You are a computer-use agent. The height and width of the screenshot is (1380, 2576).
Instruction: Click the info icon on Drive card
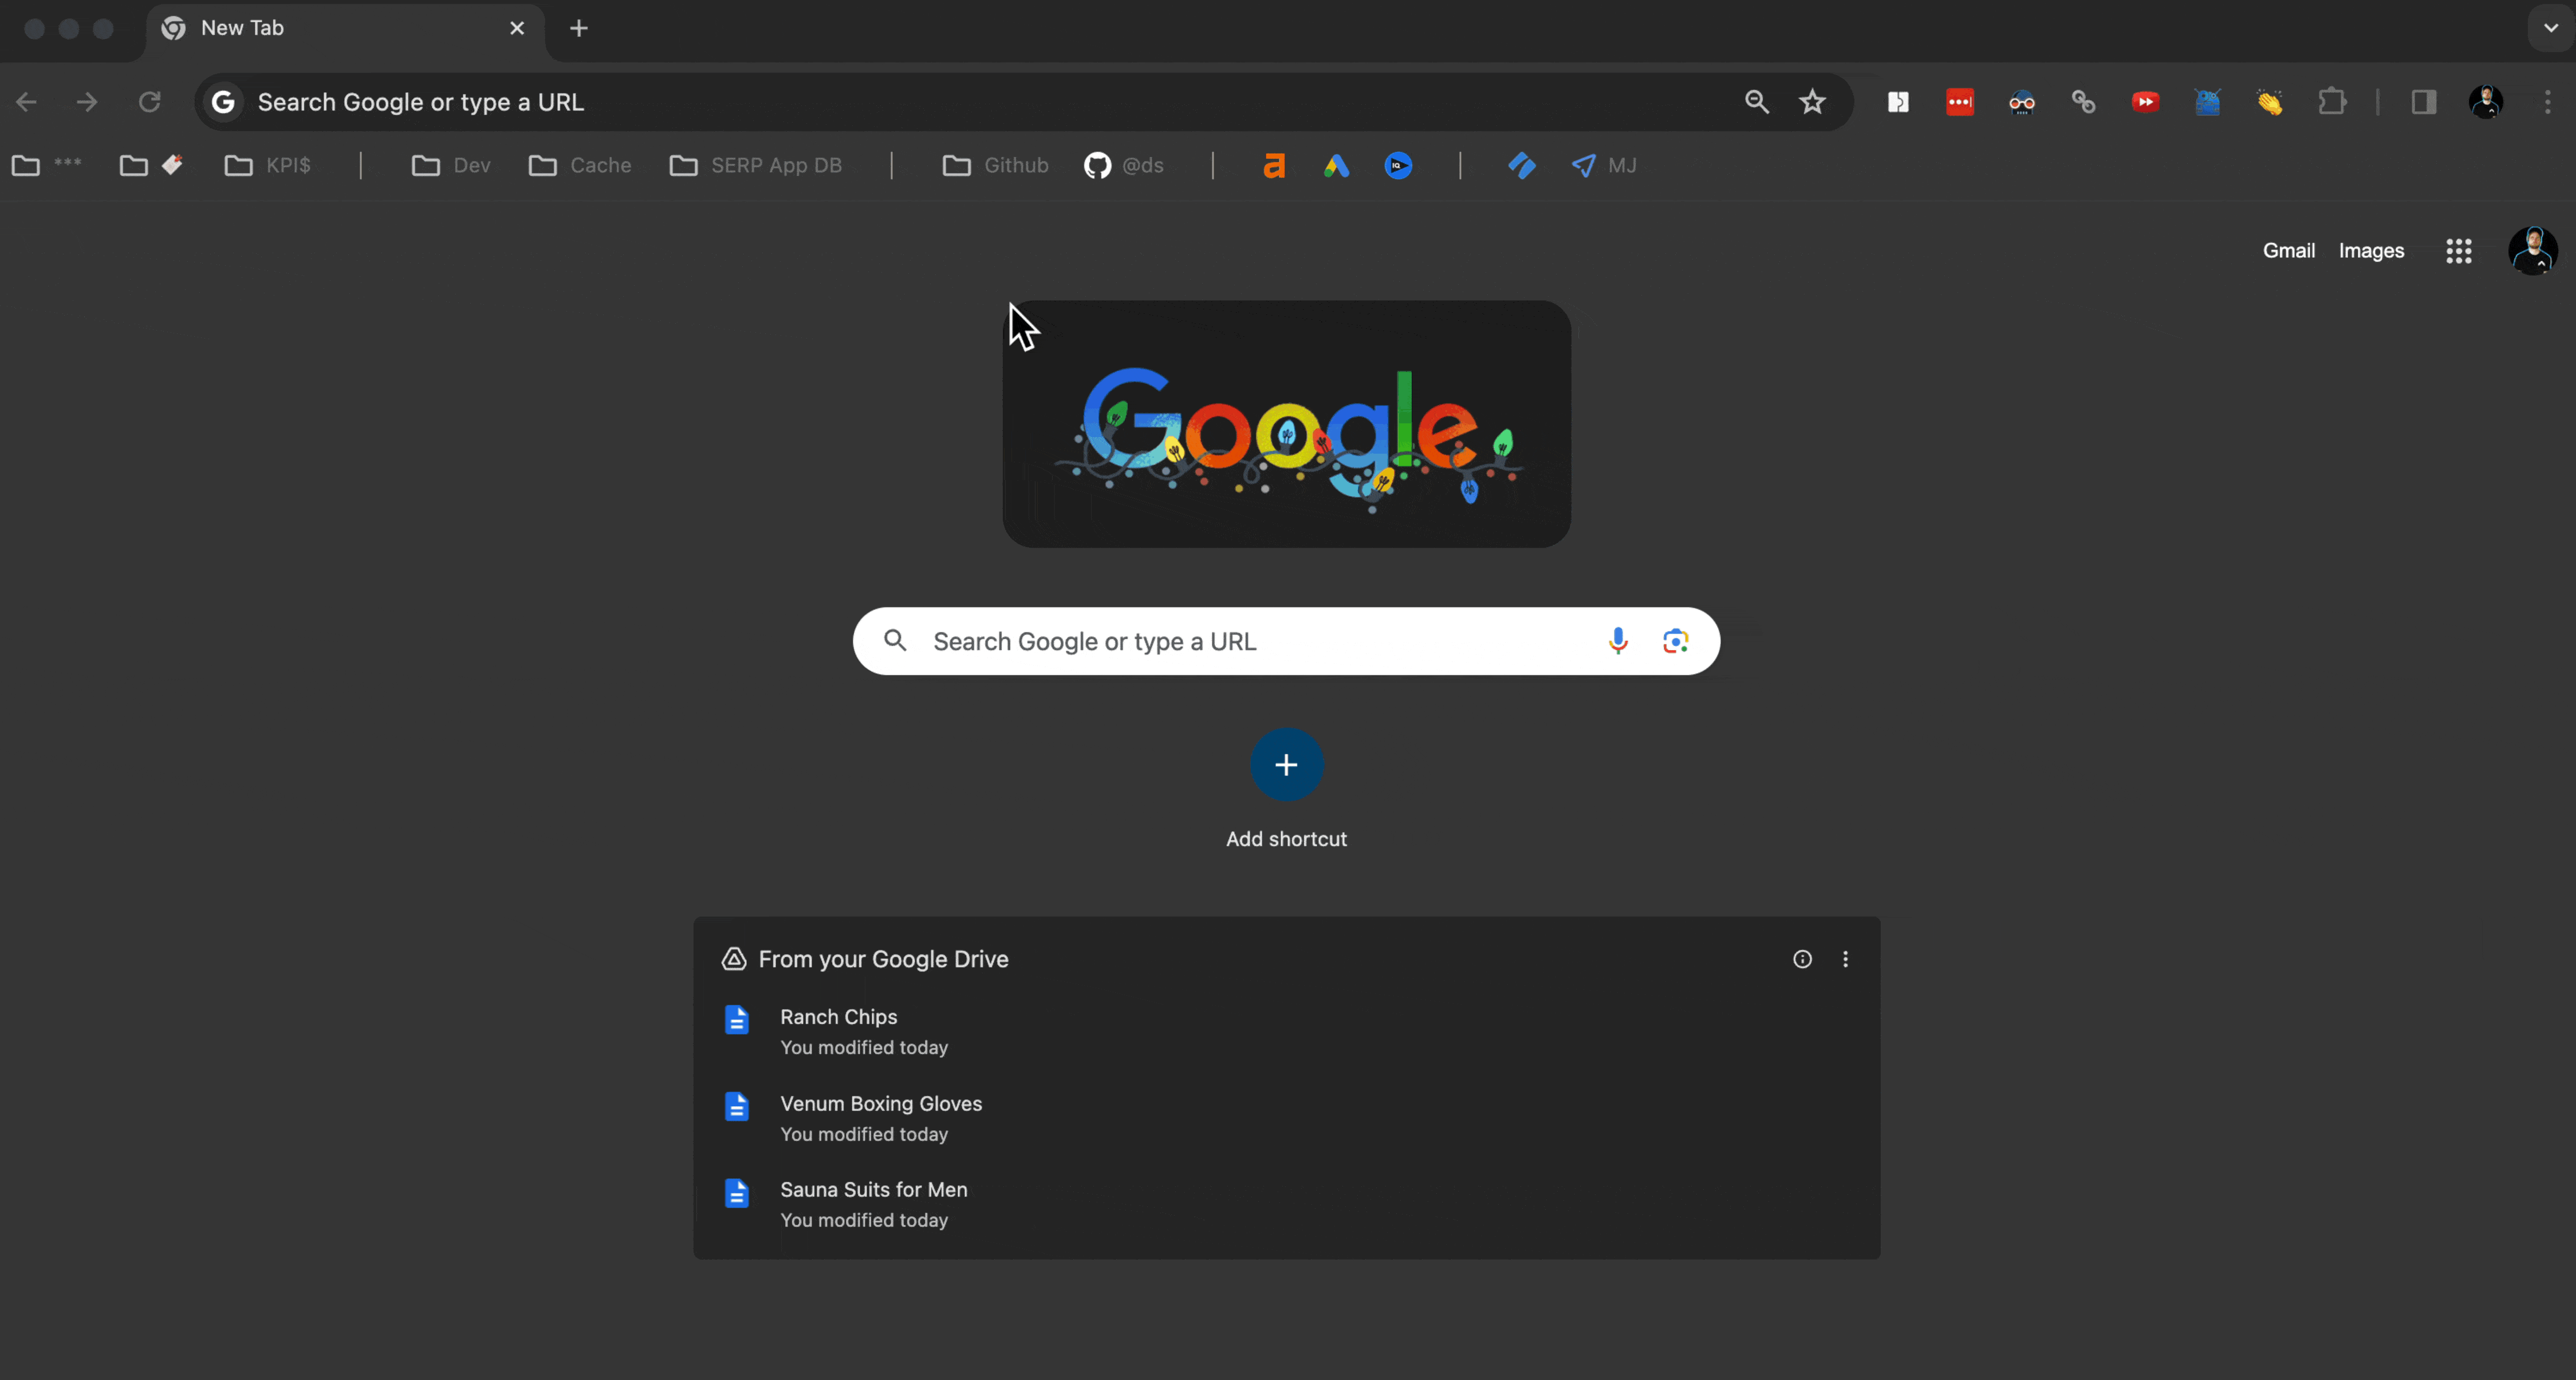tap(1802, 959)
